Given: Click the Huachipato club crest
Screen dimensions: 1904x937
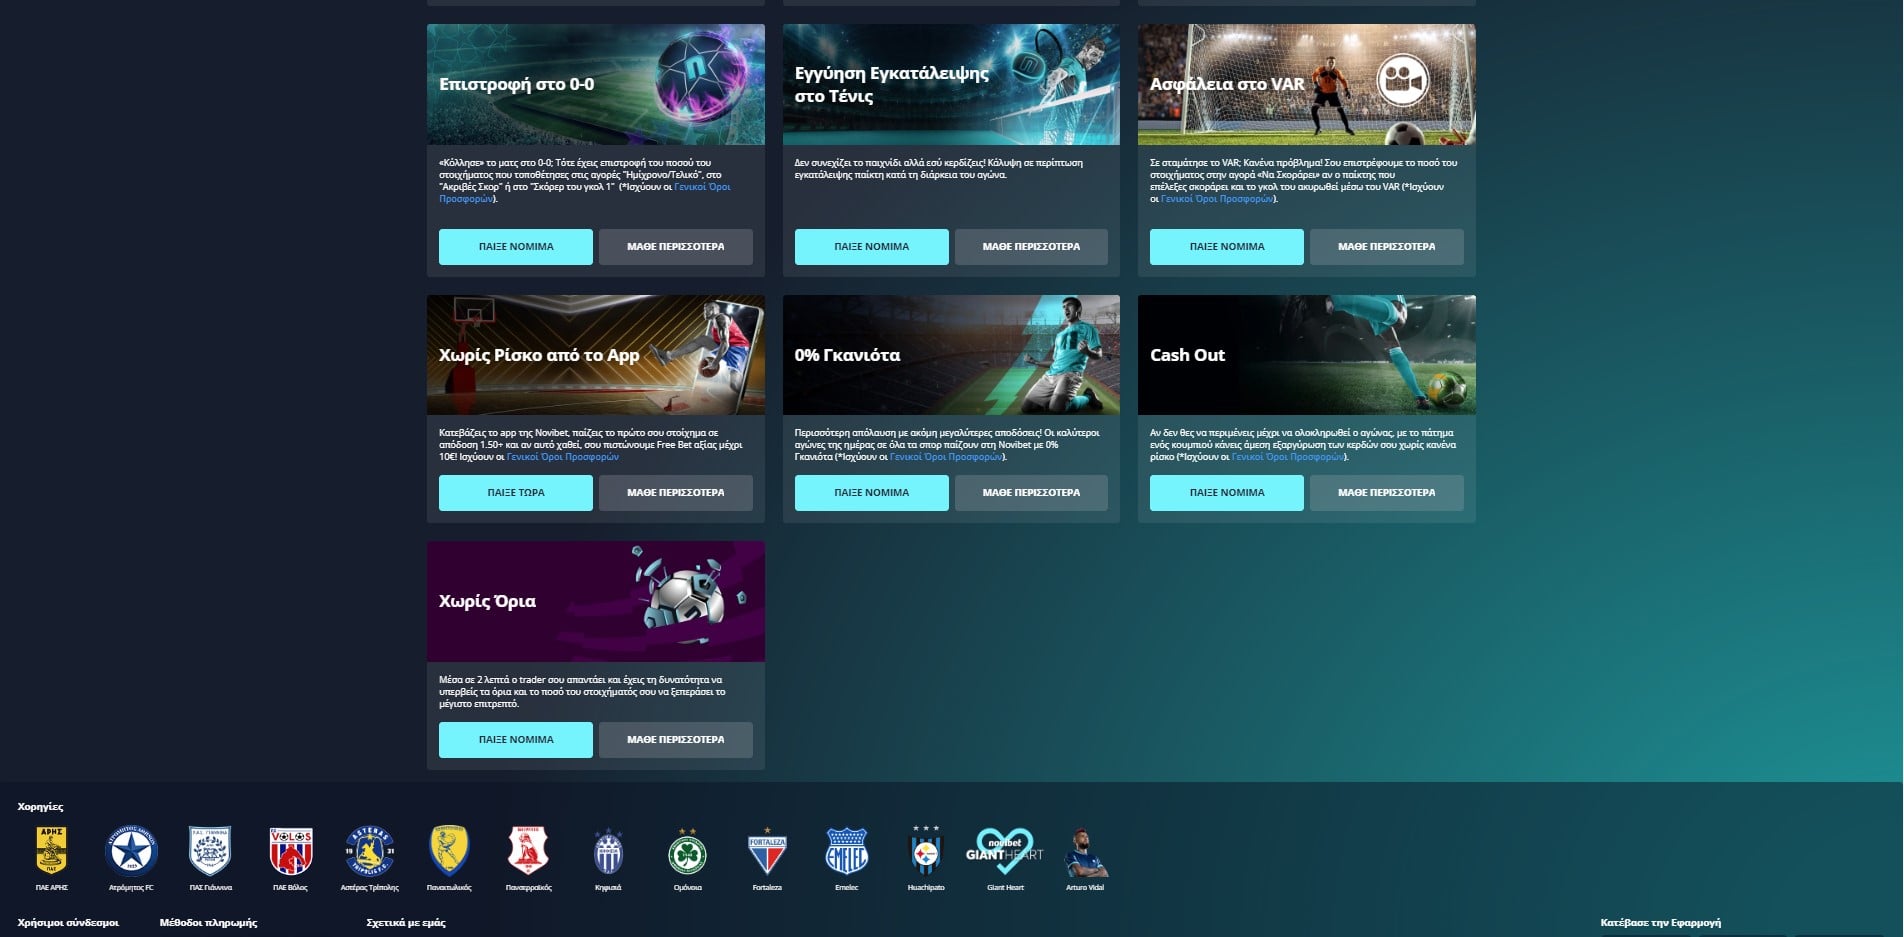Looking at the screenshot, I should pyautogui.click(x=926, y=851).
